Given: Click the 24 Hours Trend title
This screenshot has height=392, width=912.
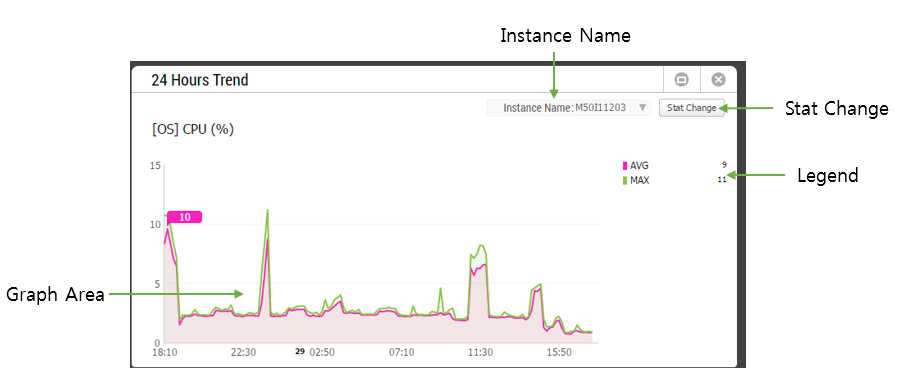Looking at the screenshot, I should pyautogui.click(x=200, y=80).
